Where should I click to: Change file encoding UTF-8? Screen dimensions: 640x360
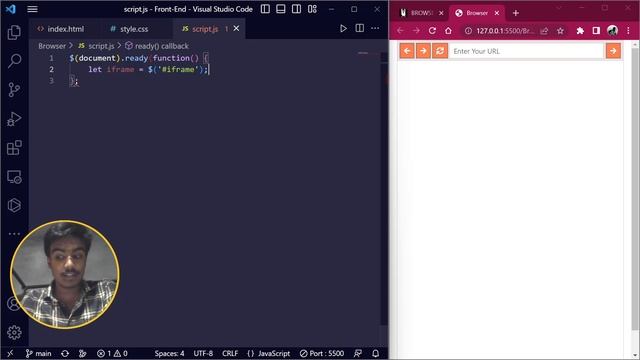pyautogui.click(x=203, y=353)
